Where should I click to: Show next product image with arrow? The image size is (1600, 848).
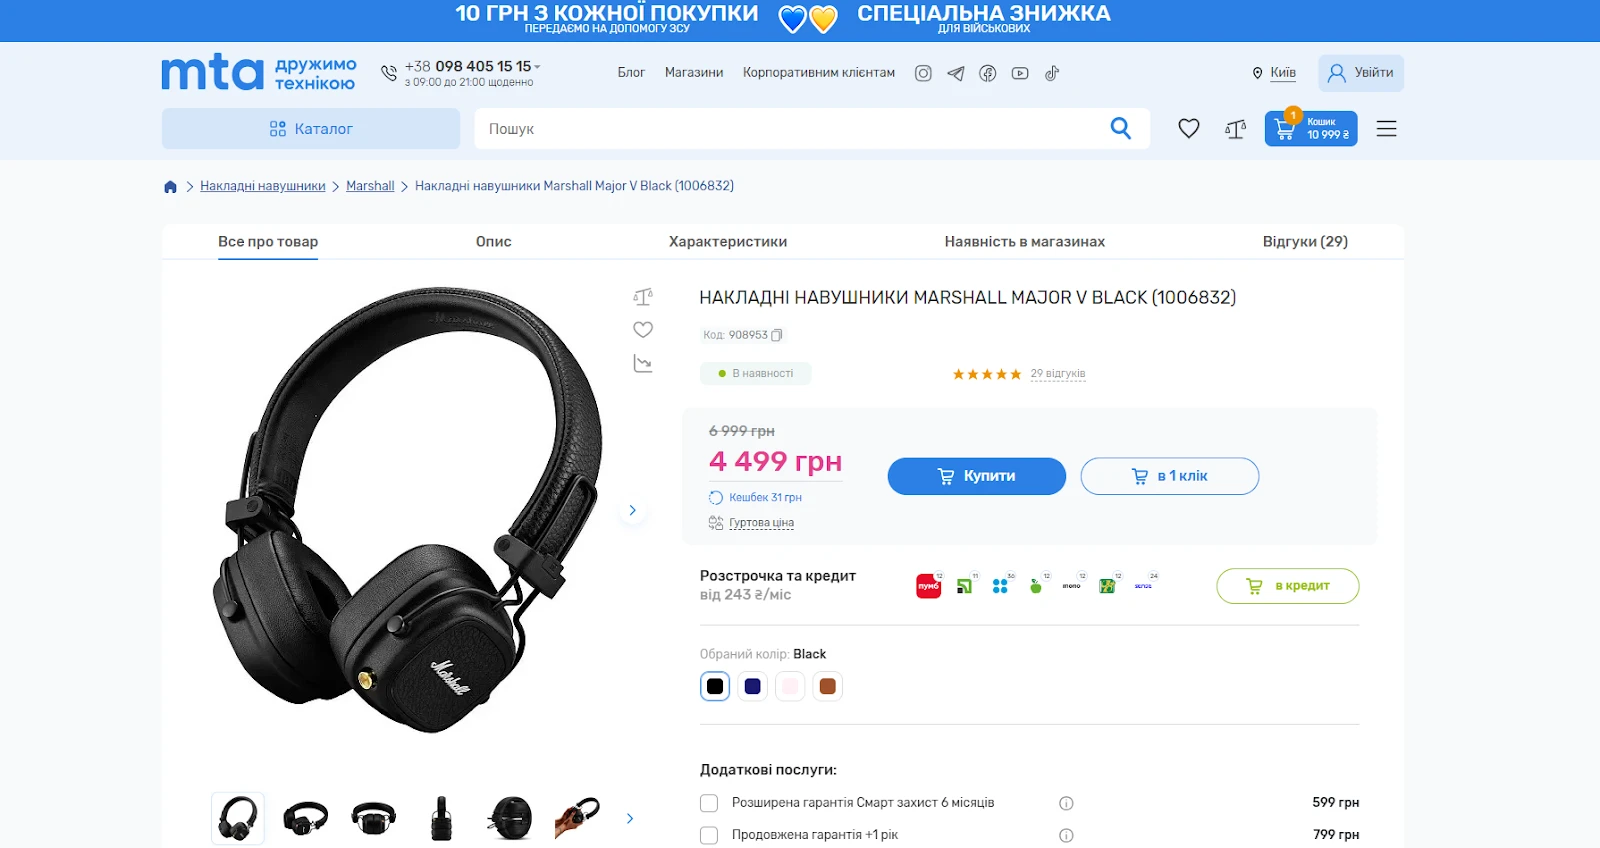(x=632, y=510)
